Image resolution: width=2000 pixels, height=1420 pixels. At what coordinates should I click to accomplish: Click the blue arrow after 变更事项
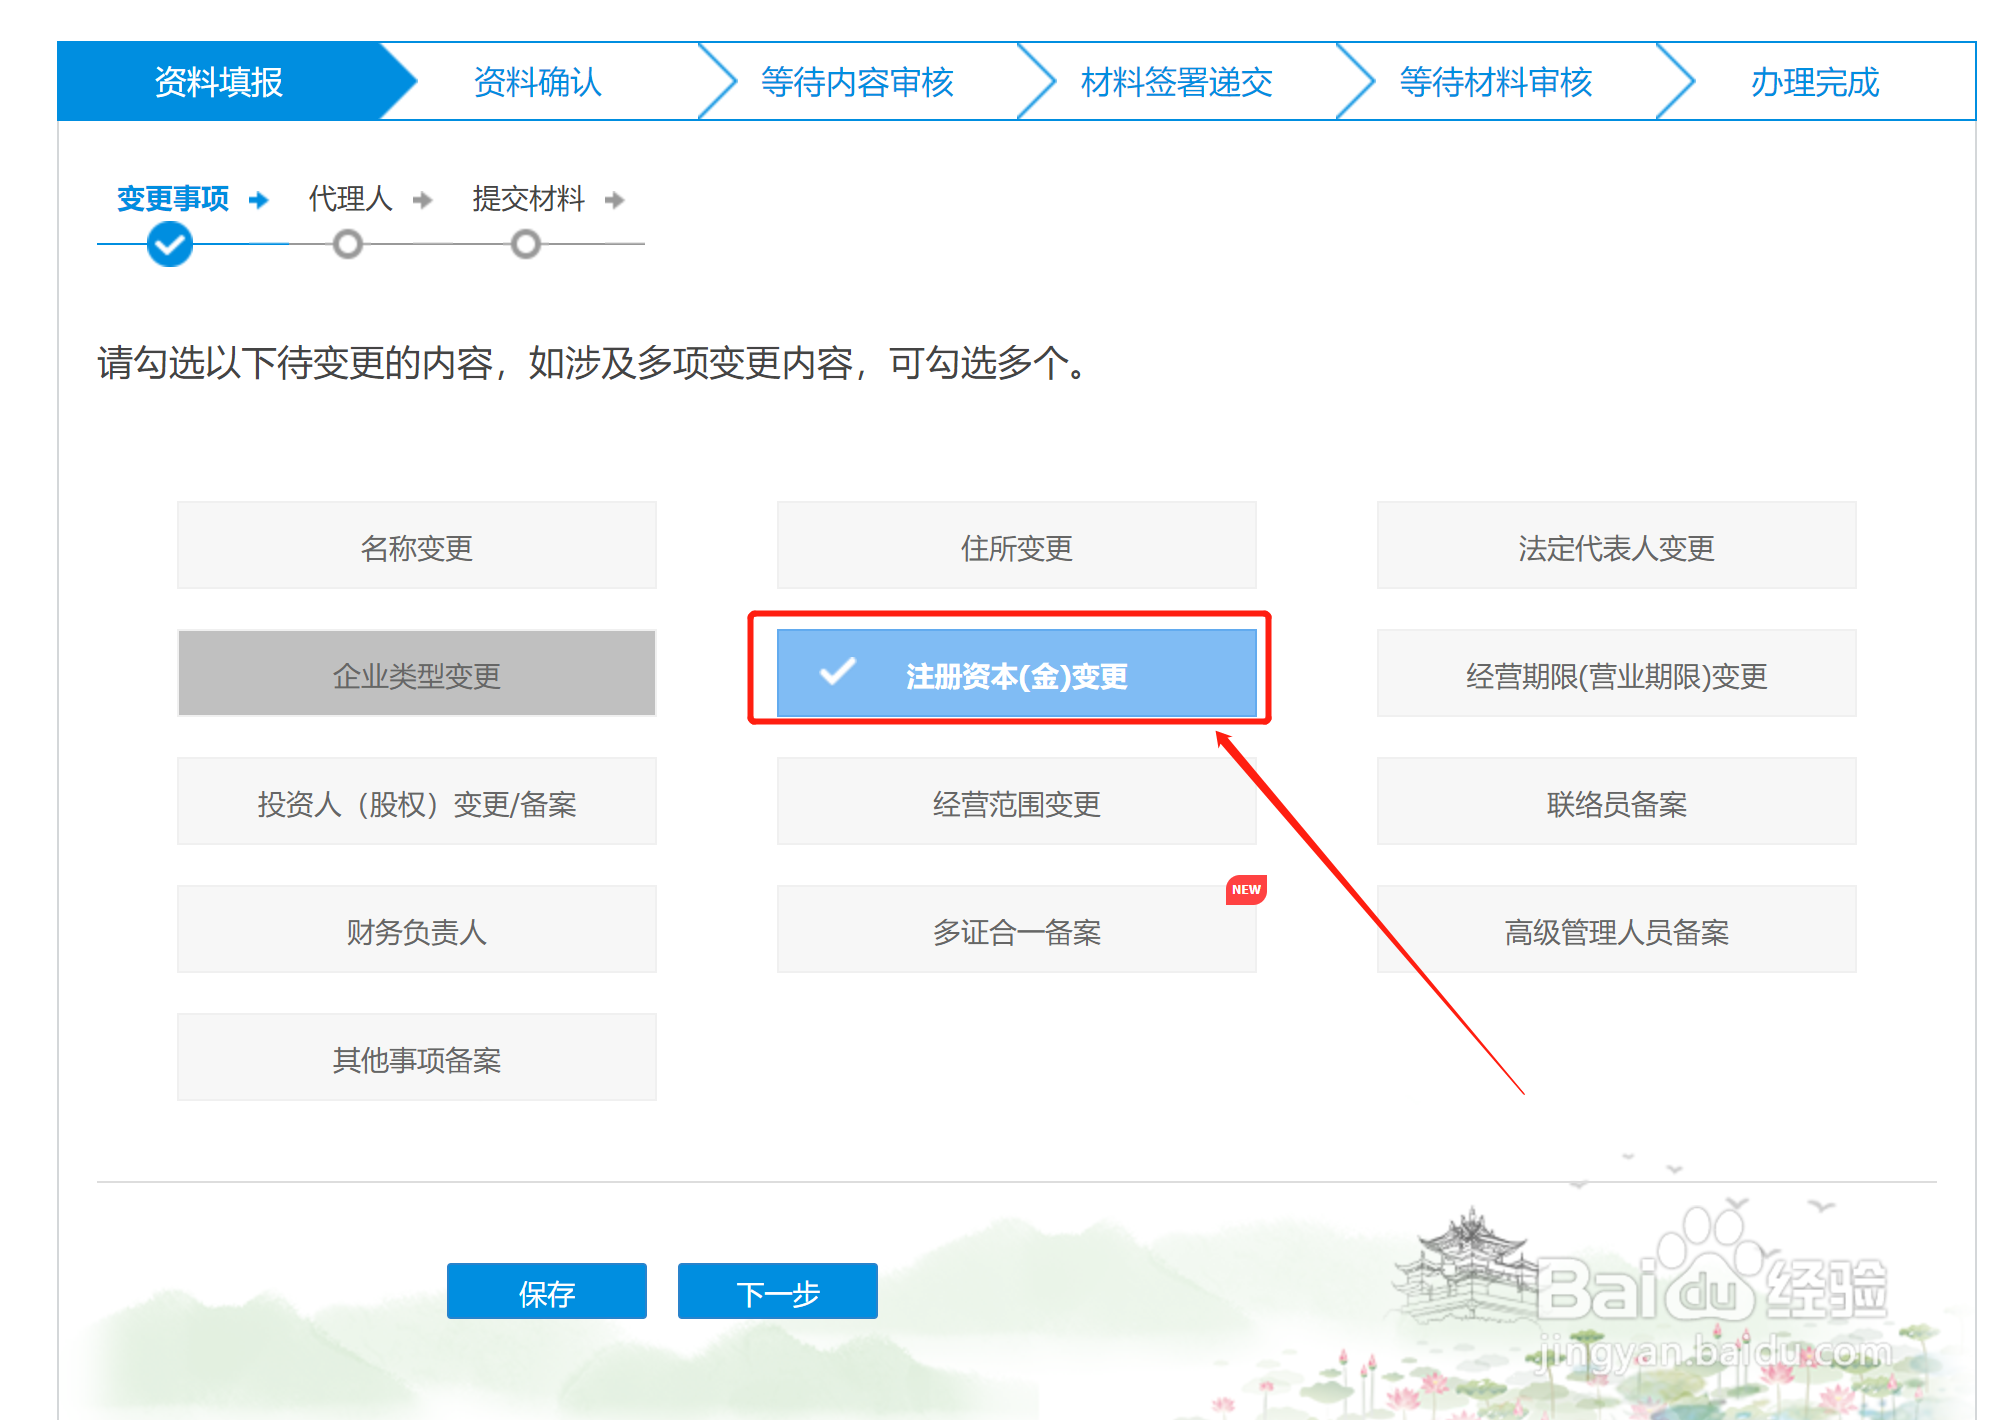259,199
